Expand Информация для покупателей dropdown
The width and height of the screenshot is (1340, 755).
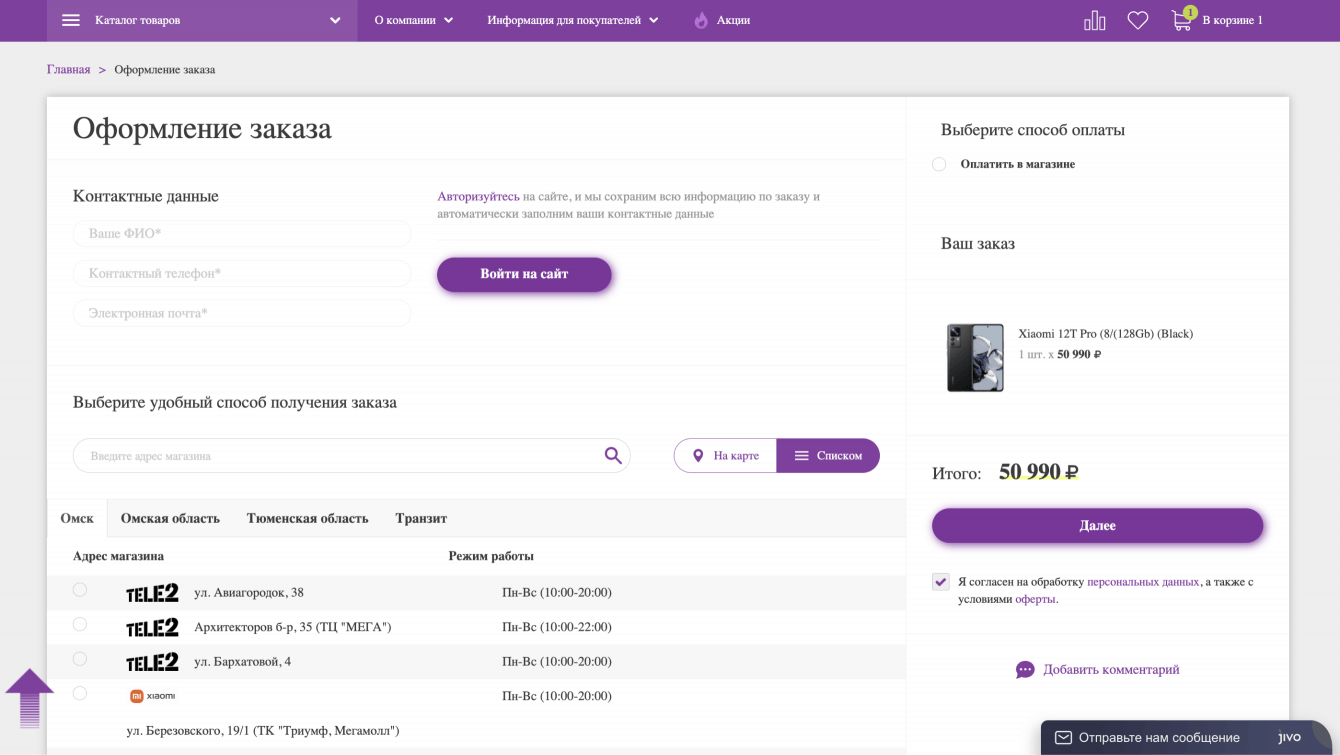[x=573, y=20]
